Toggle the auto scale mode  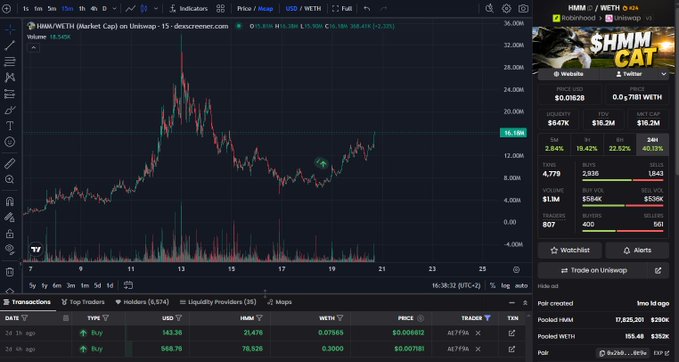521,285
